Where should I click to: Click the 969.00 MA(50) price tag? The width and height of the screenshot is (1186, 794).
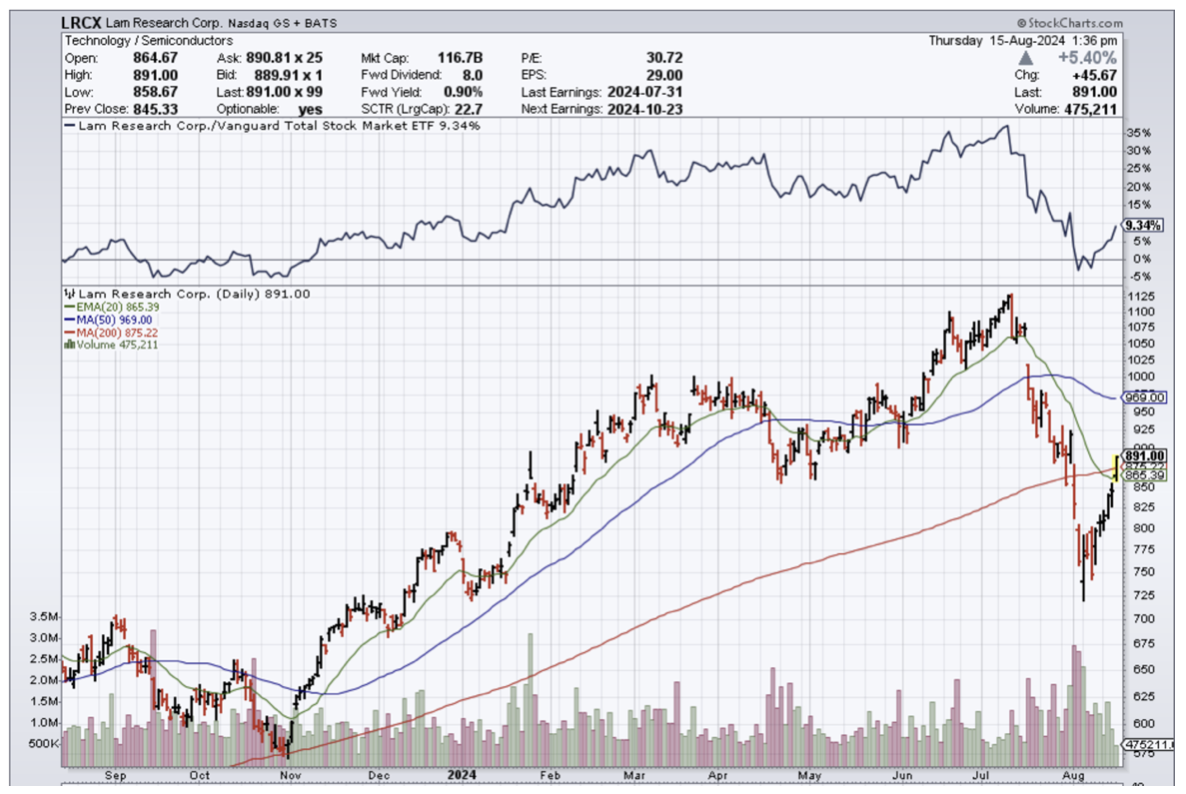[1144, 397]
